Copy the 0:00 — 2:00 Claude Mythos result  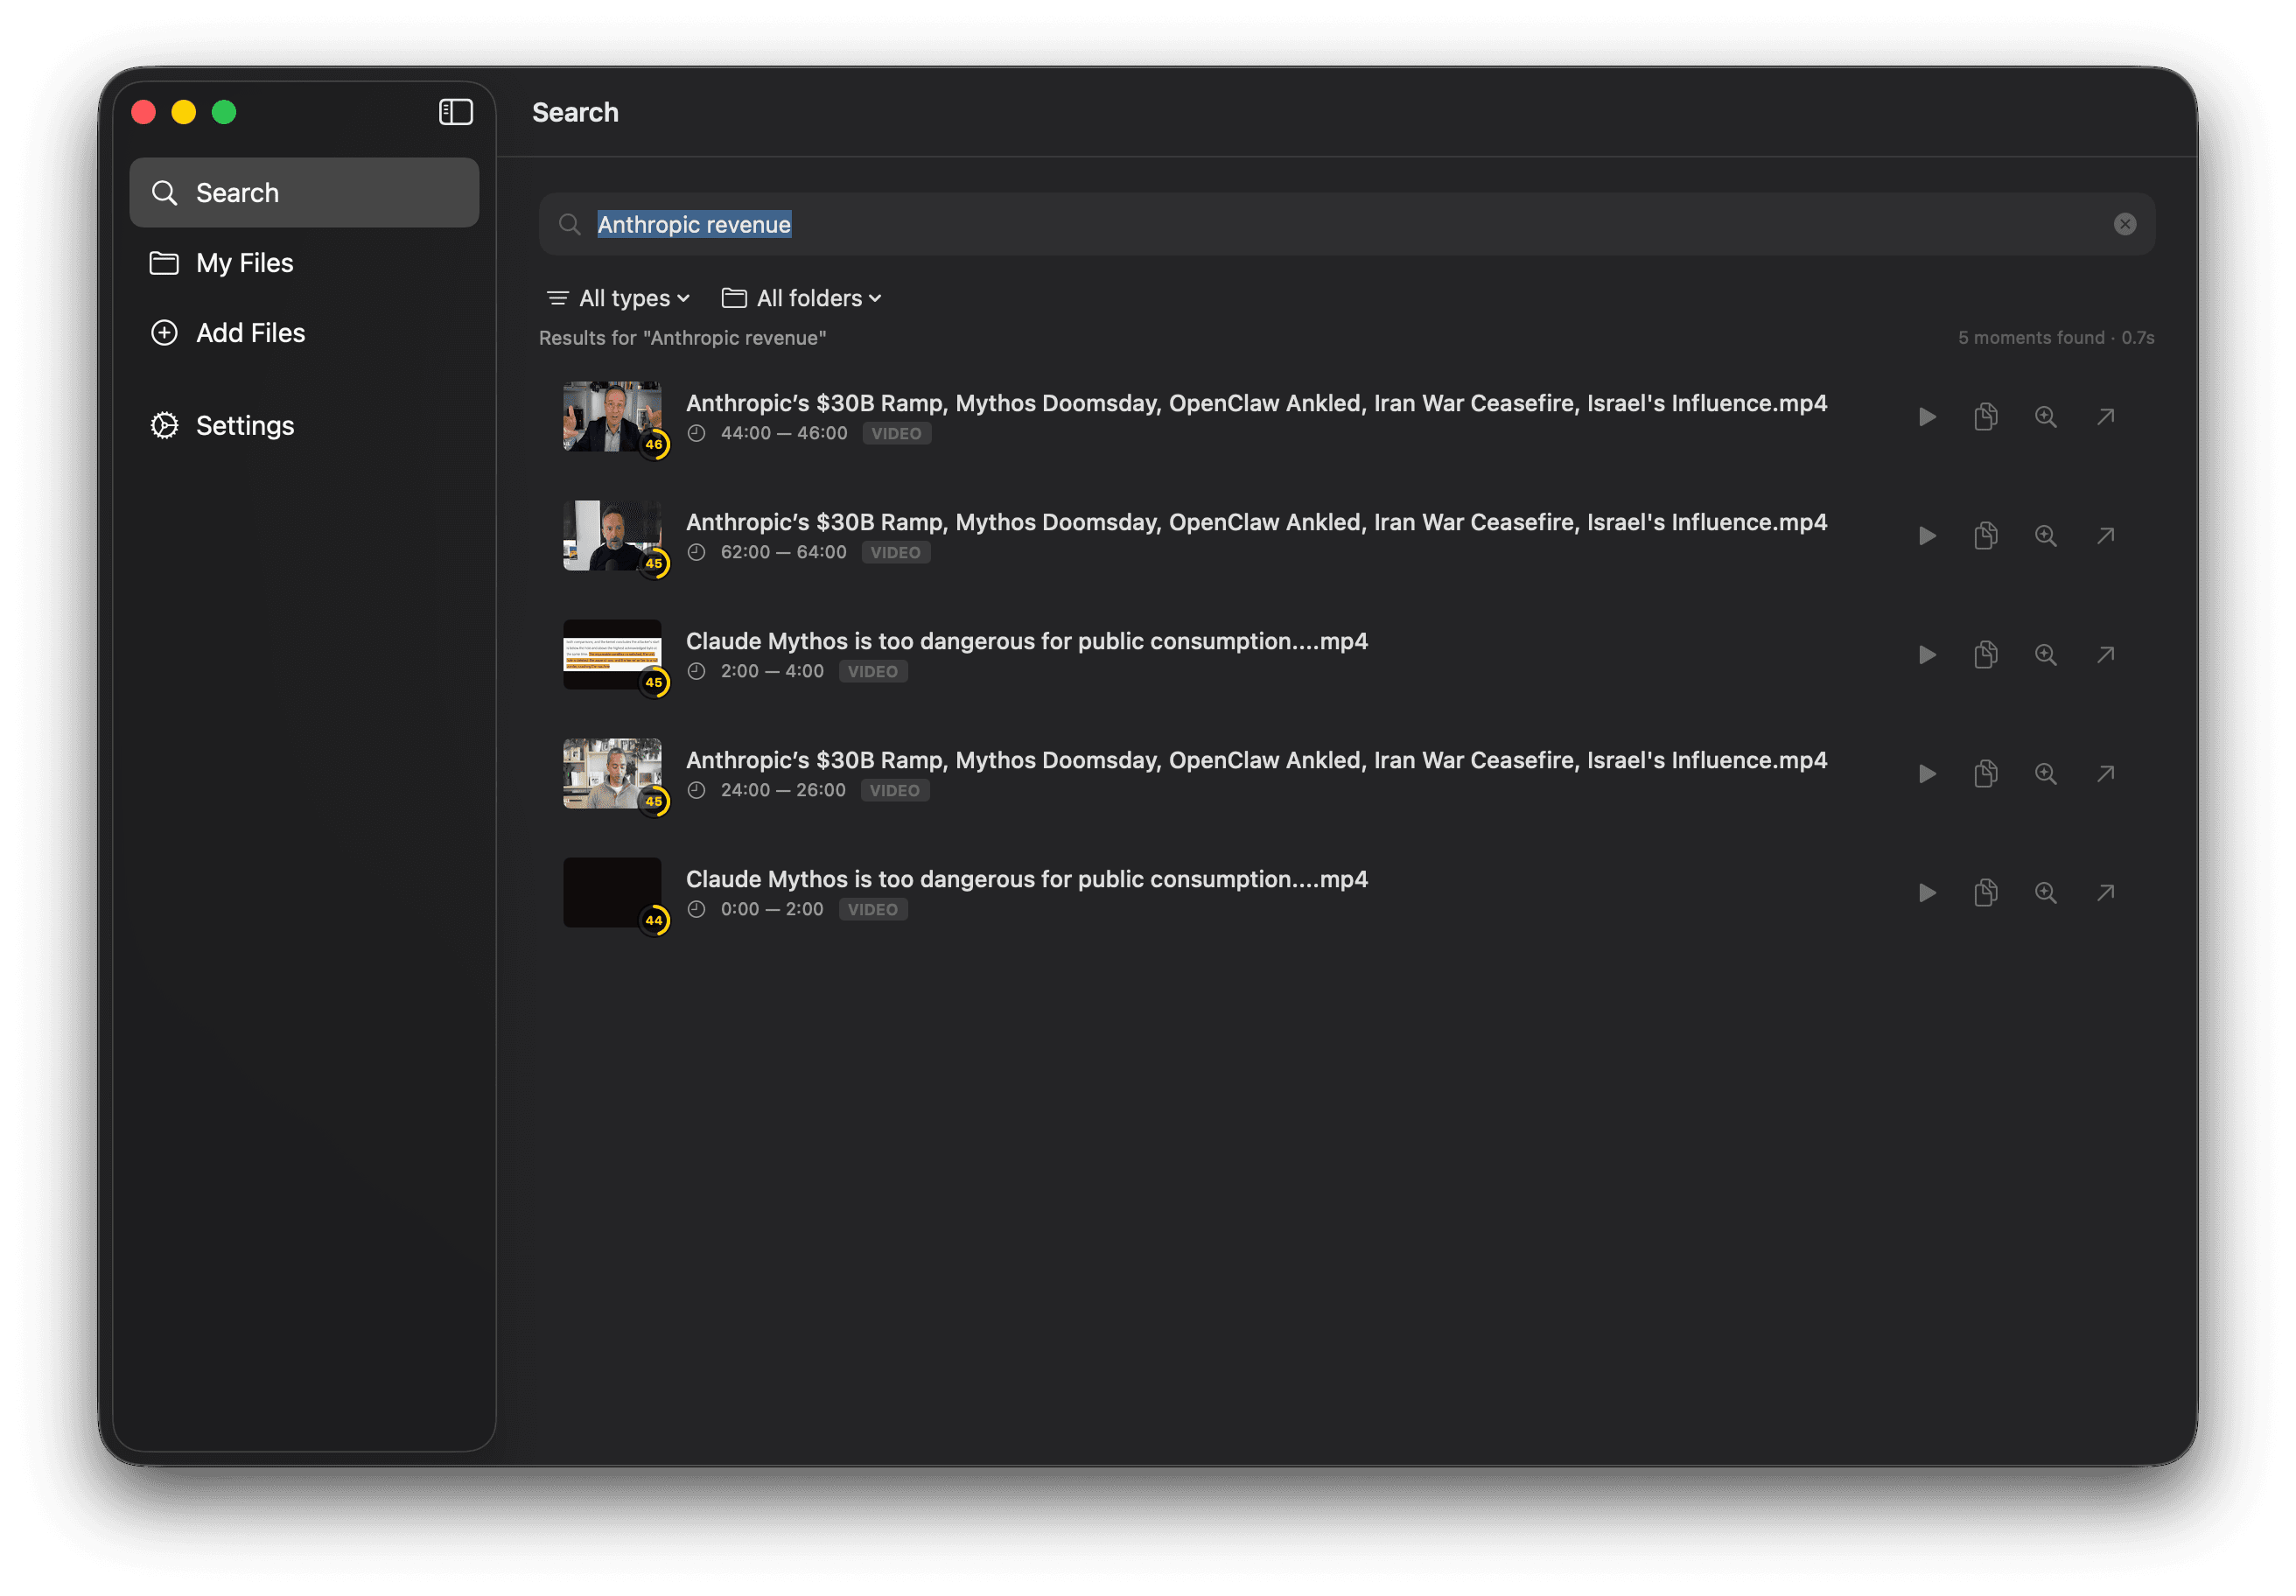[x=1985, y=893]
